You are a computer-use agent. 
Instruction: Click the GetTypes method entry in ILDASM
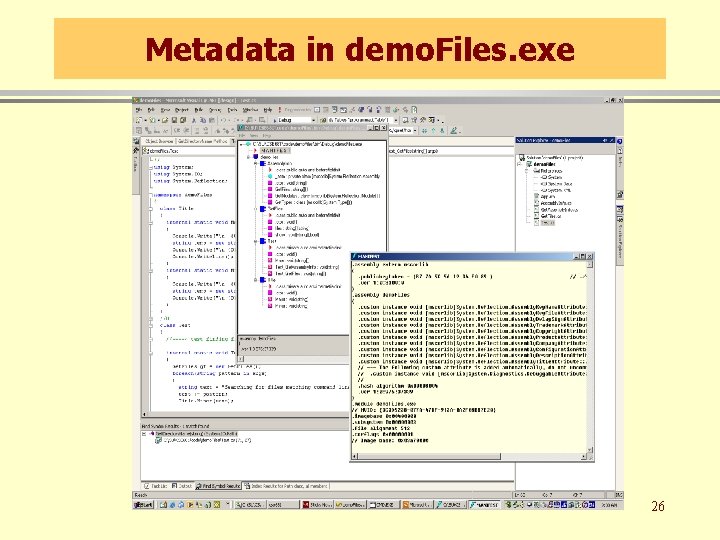313,202
